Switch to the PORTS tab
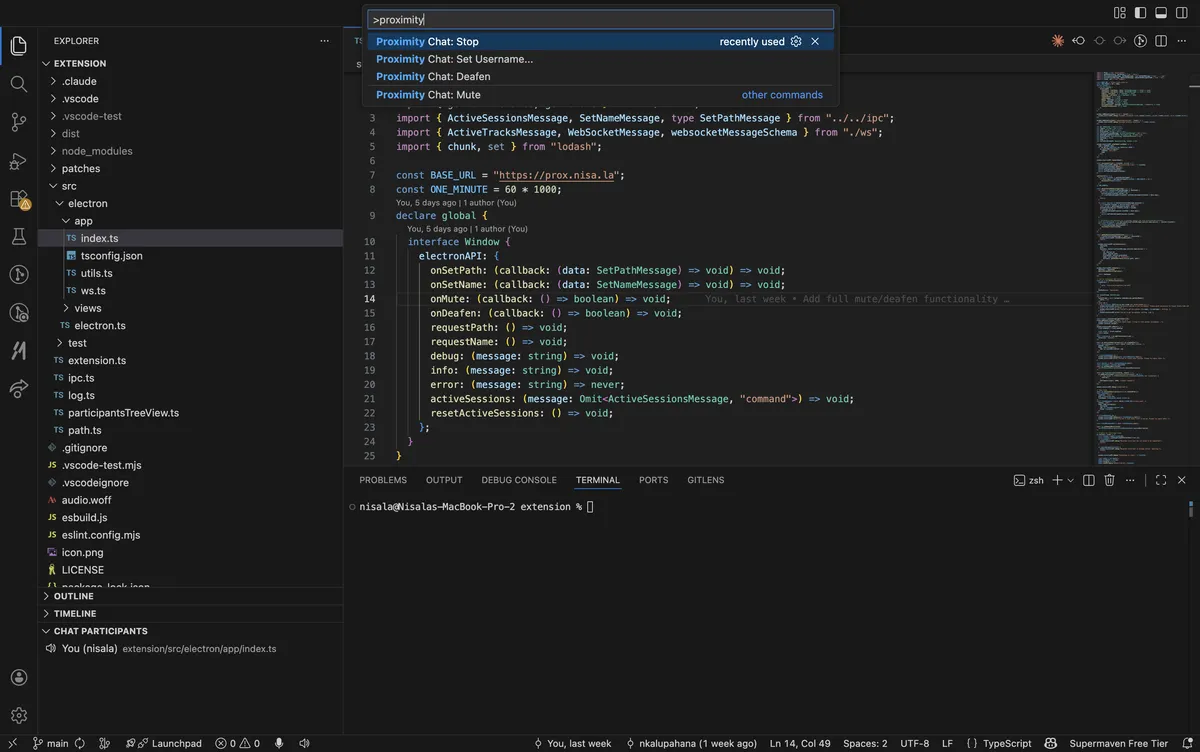Screen dimensions: 1200x752 (x=653, y=480)
